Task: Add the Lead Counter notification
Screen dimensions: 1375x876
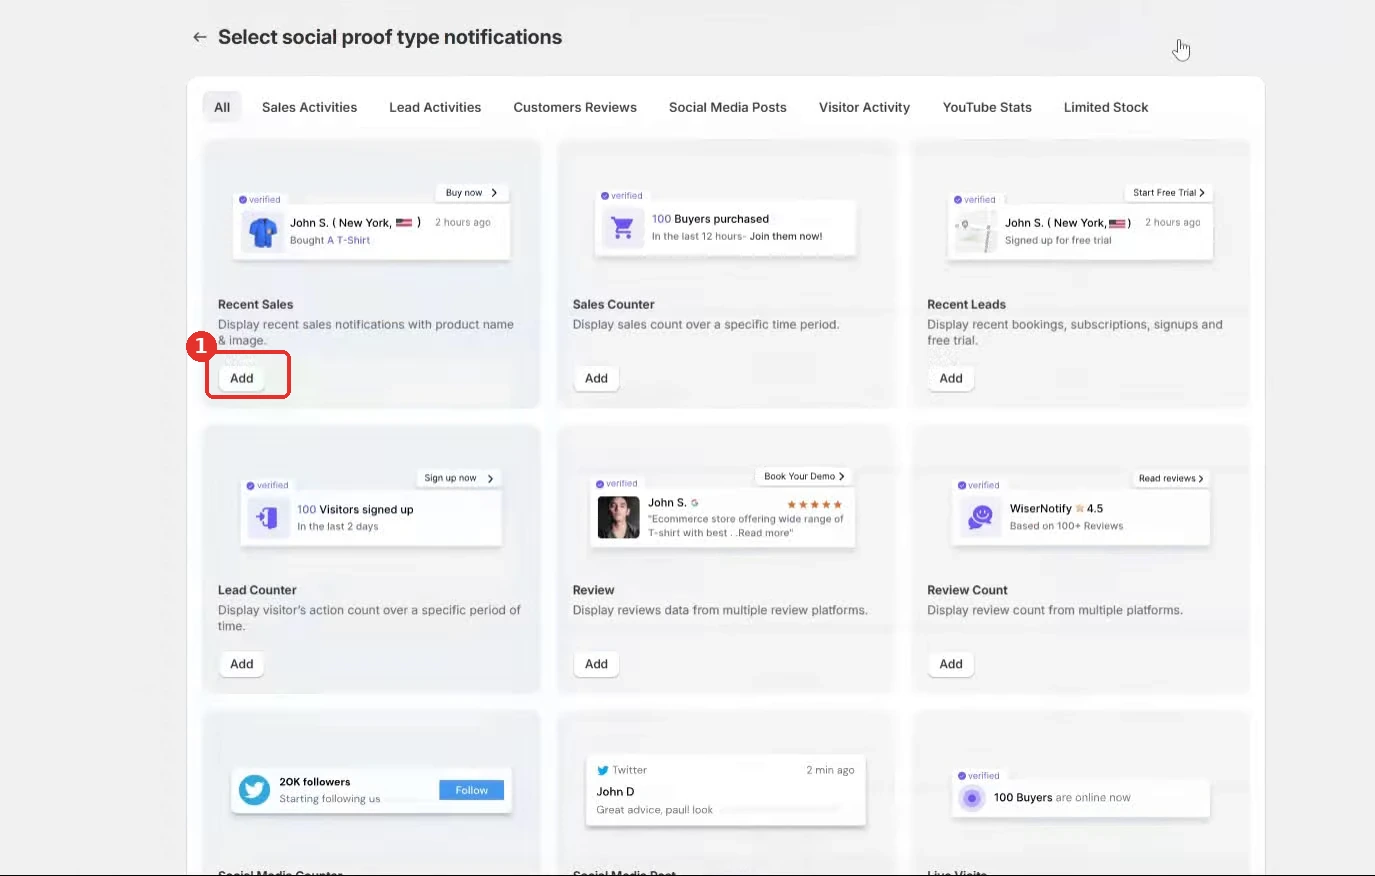Action: (242, 664)
